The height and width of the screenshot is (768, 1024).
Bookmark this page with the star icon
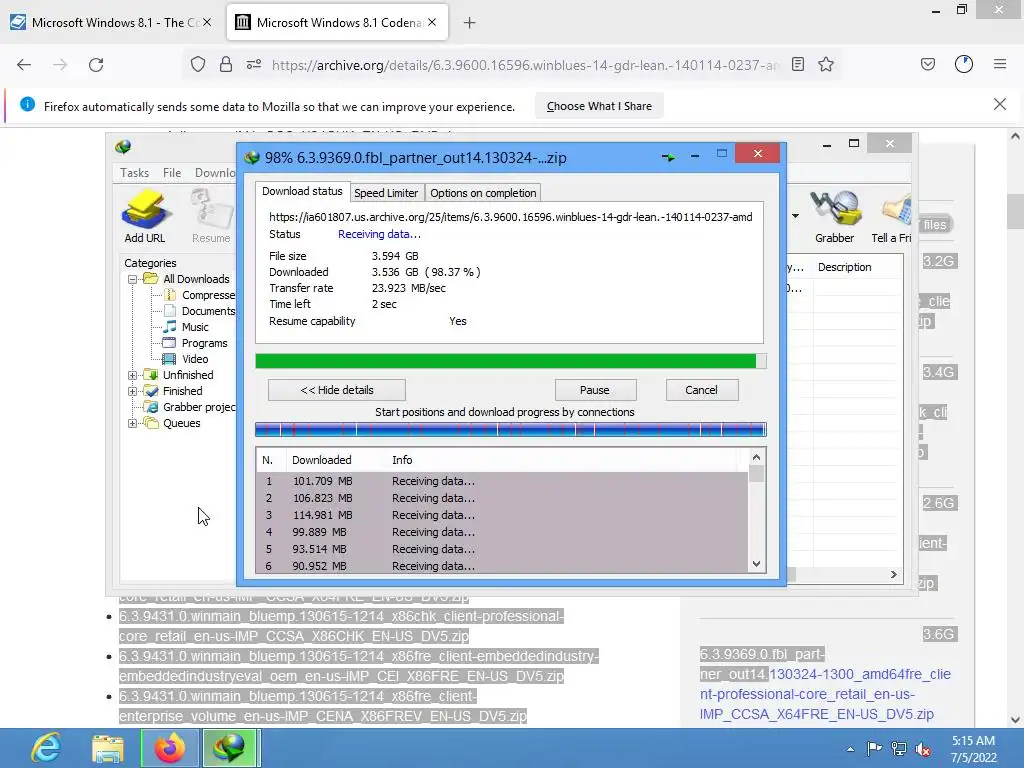826,64
